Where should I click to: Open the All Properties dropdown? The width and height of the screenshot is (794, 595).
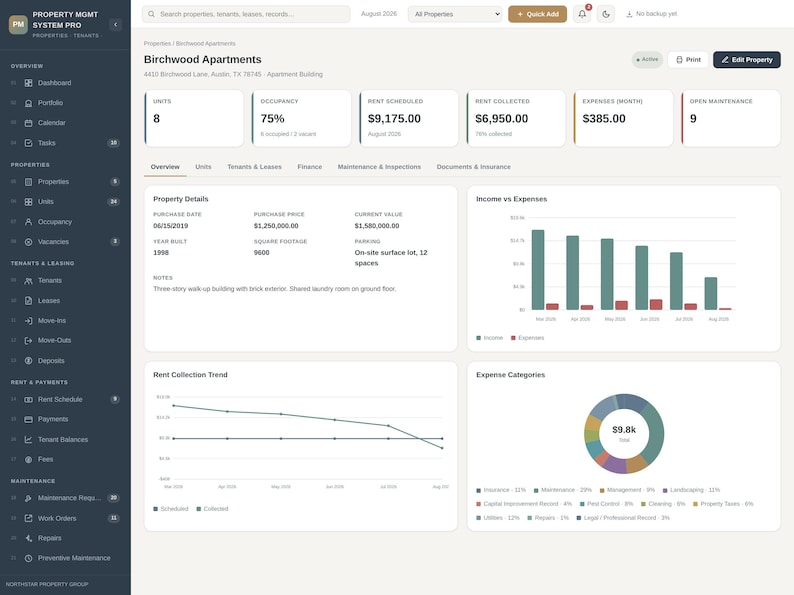(455, 14)
